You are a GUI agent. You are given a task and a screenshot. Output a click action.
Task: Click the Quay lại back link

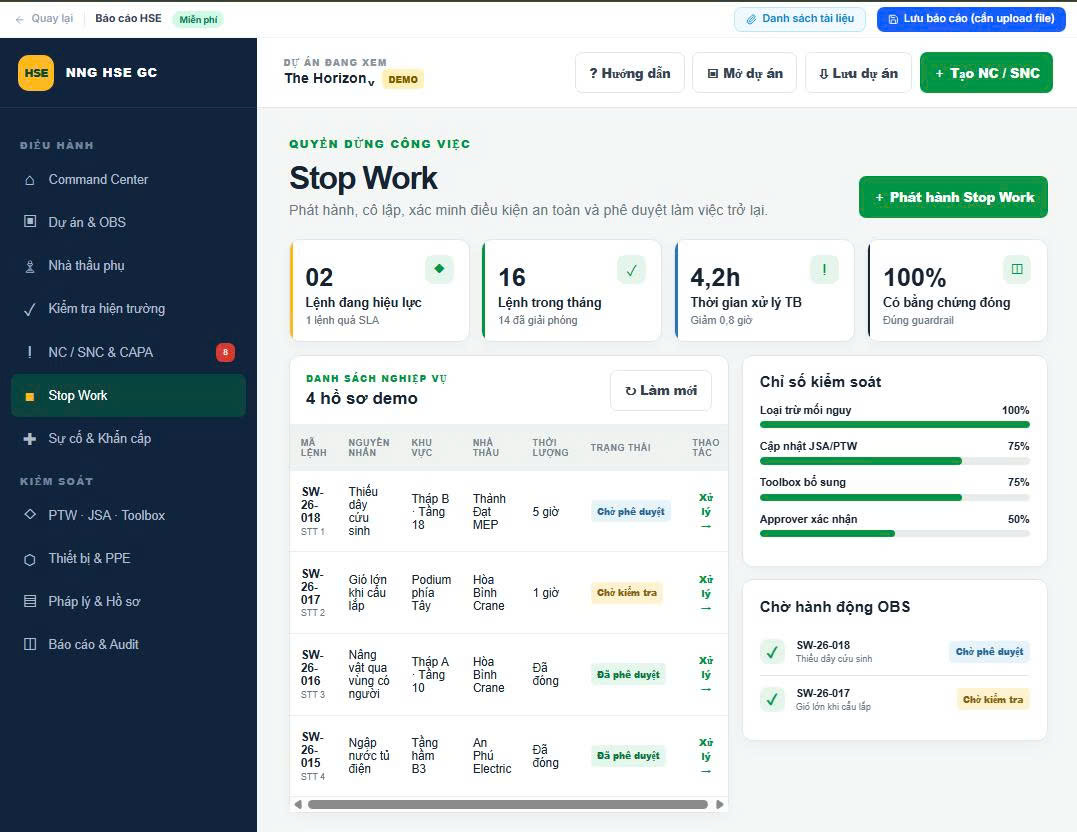pyautogui.click(x=44, y=19)
